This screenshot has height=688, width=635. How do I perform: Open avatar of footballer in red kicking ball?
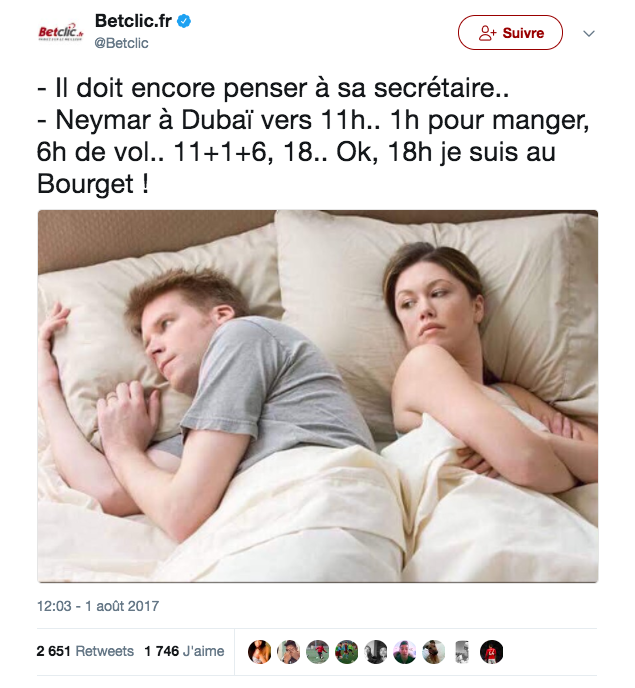click(x=318, y=652)
